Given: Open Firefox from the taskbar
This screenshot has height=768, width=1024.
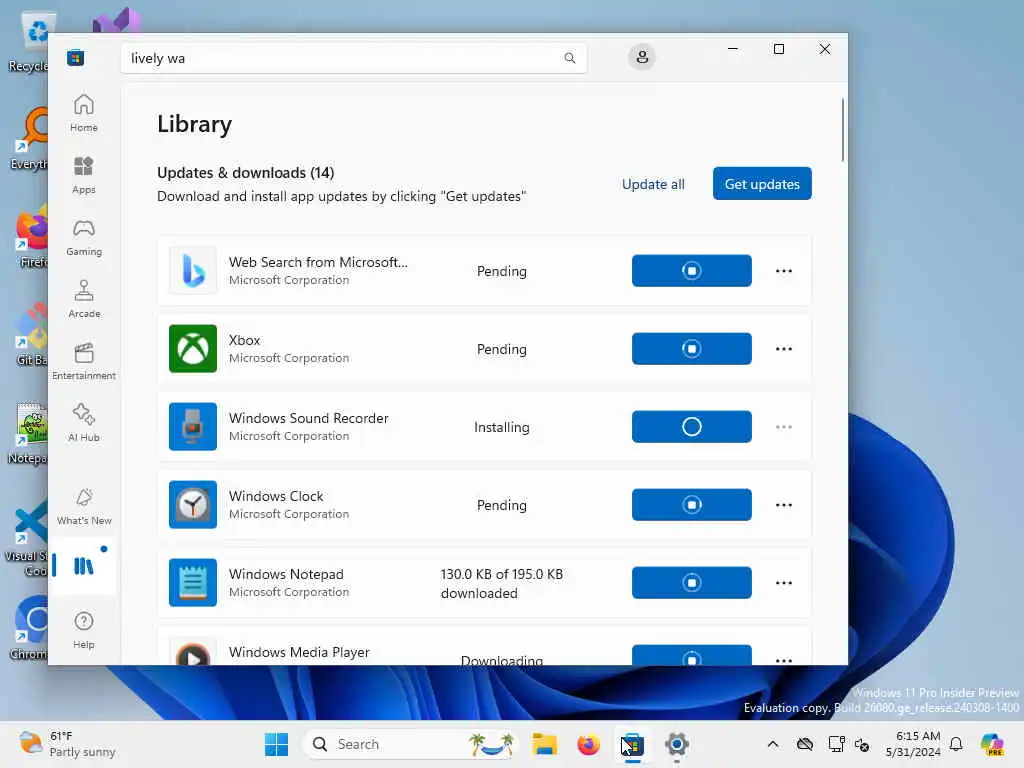Looking at the screenshot, I should tap(588, 744).
